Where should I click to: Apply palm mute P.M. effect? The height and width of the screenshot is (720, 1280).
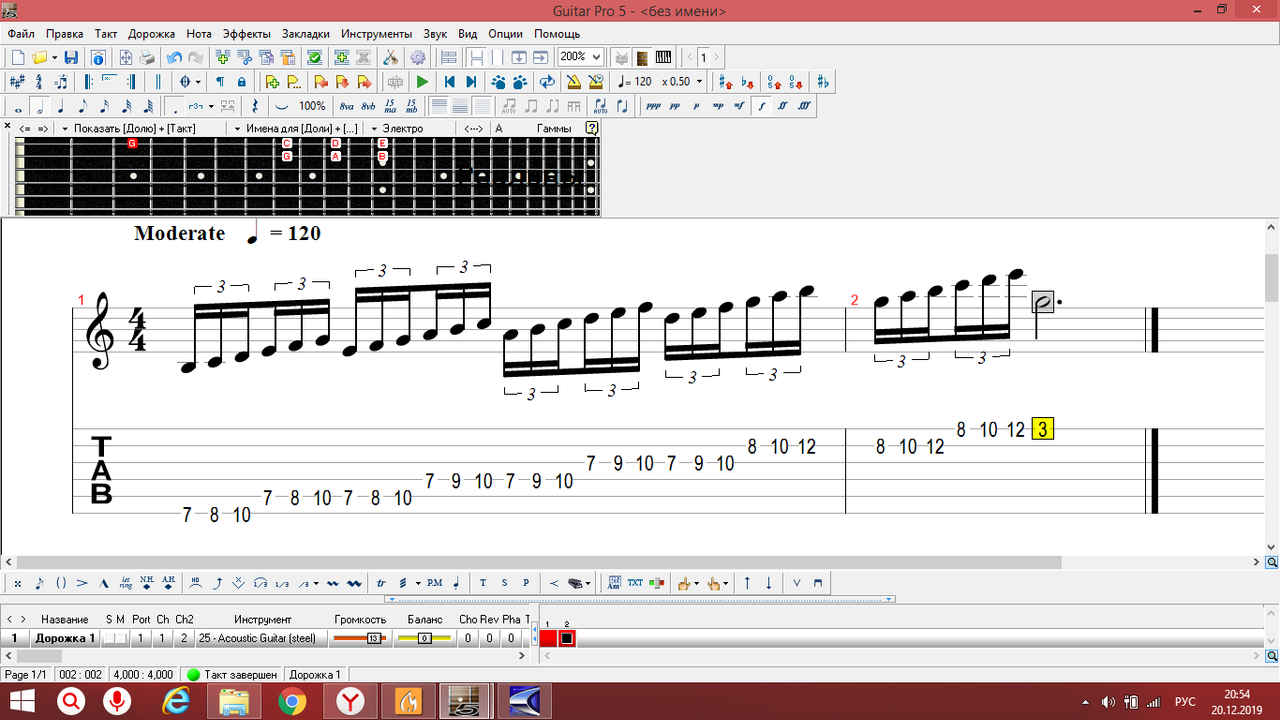(435, 583)
